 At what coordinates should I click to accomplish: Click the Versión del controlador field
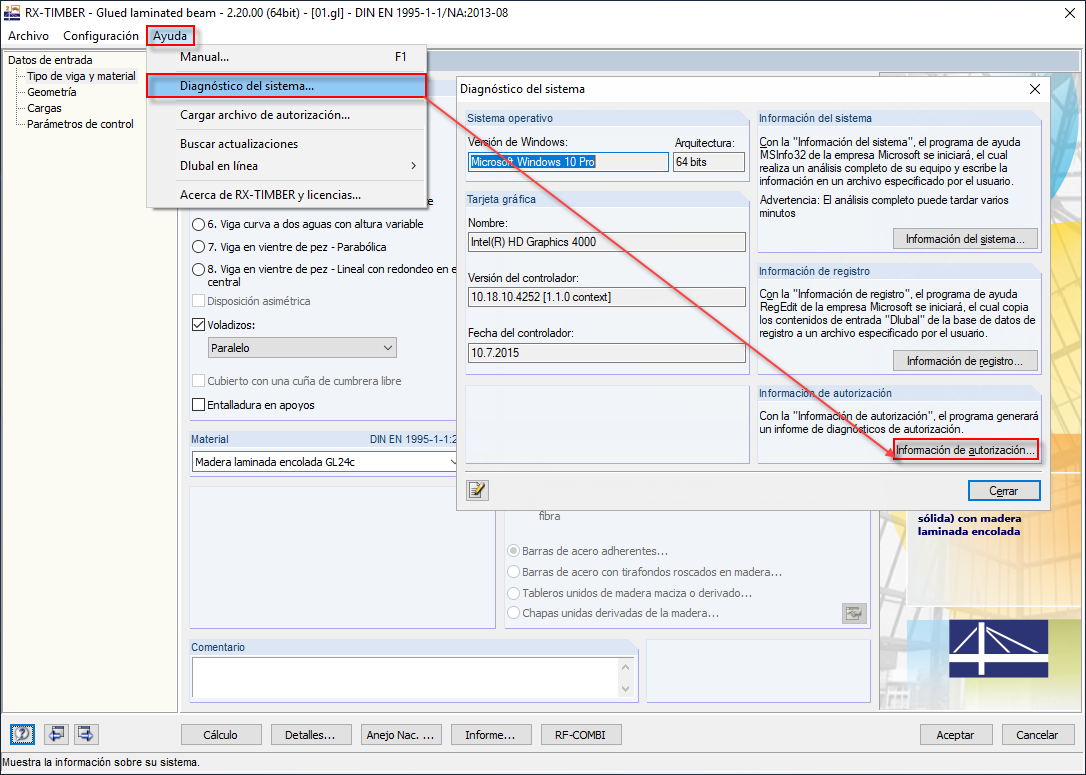(x=607, y=297)
